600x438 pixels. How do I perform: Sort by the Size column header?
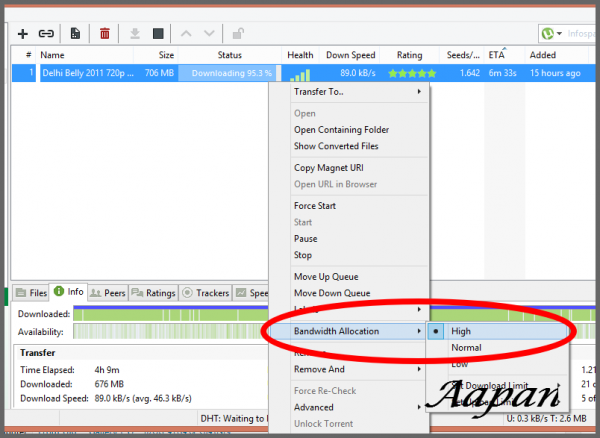click(x=156, y=55)
